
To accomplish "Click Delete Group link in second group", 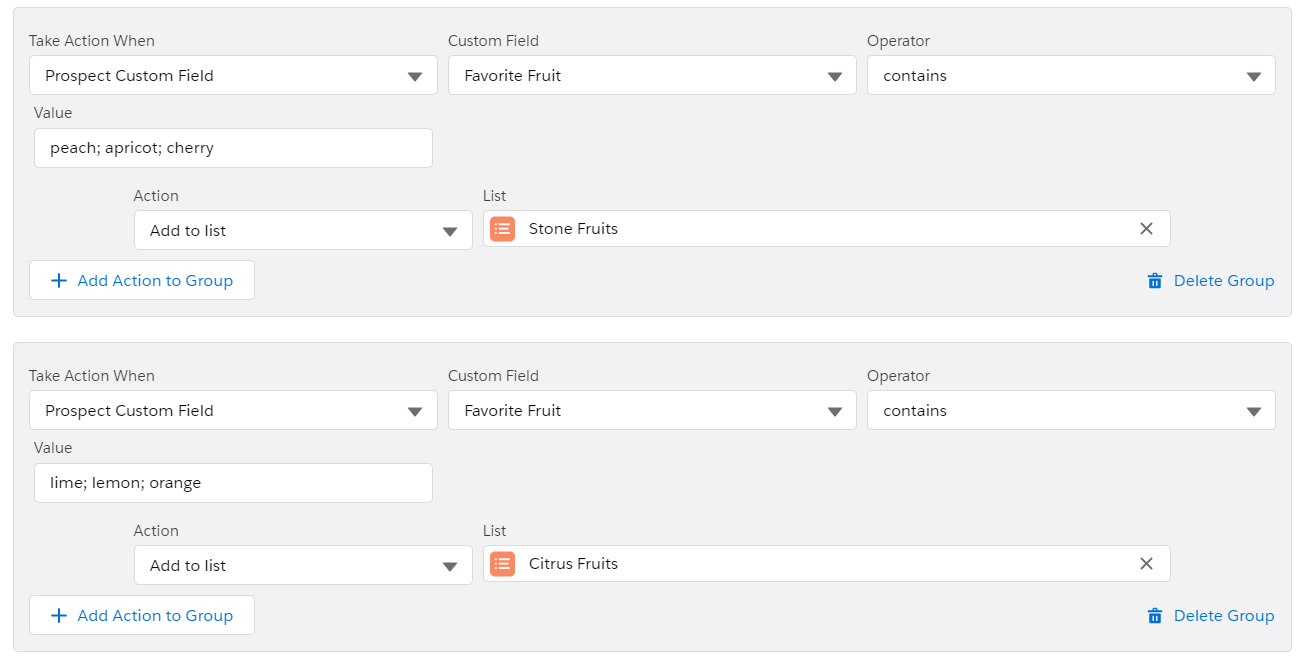I will coord(1224,616).
